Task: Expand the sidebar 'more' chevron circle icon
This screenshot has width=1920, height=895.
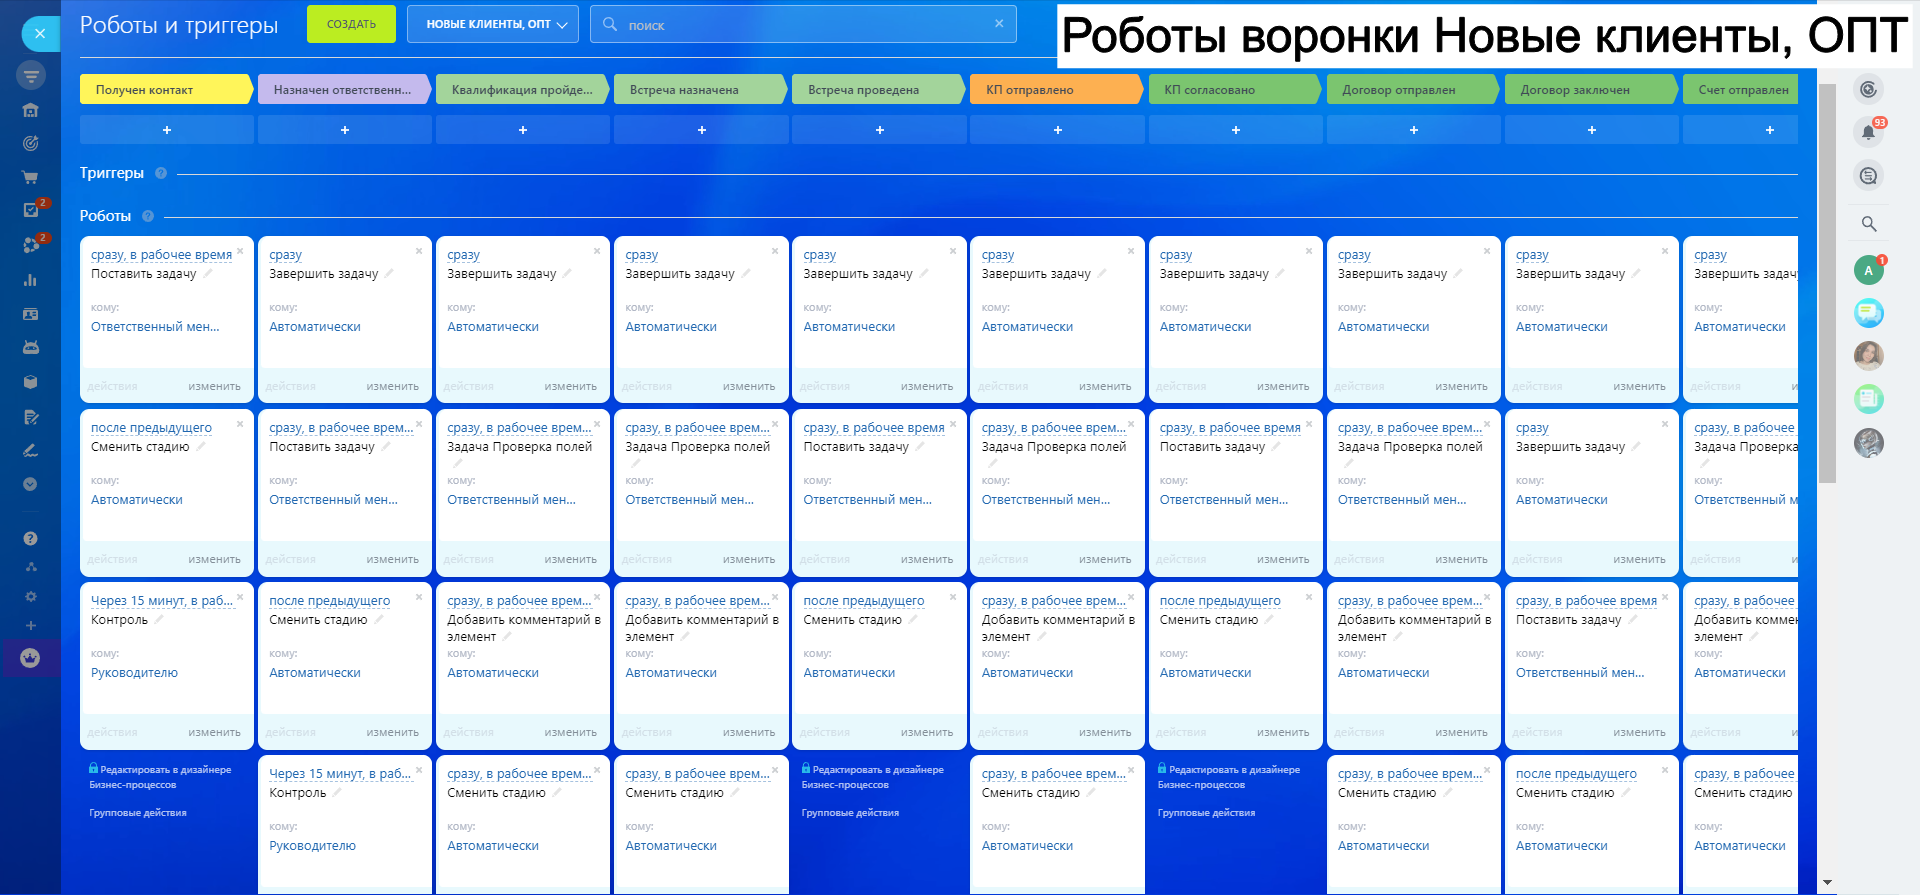Action: (x=30, y=484)
